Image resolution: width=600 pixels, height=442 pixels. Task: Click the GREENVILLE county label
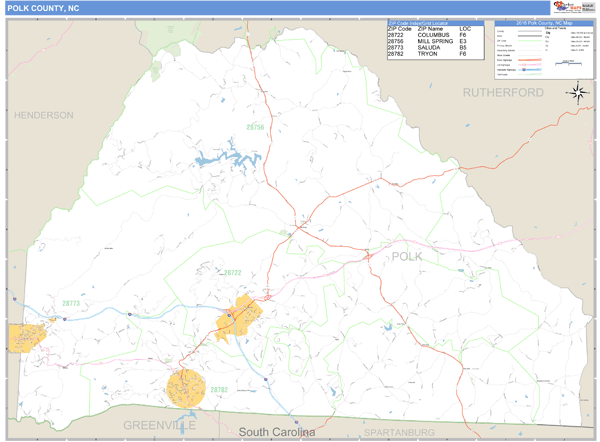click(159, 424)
